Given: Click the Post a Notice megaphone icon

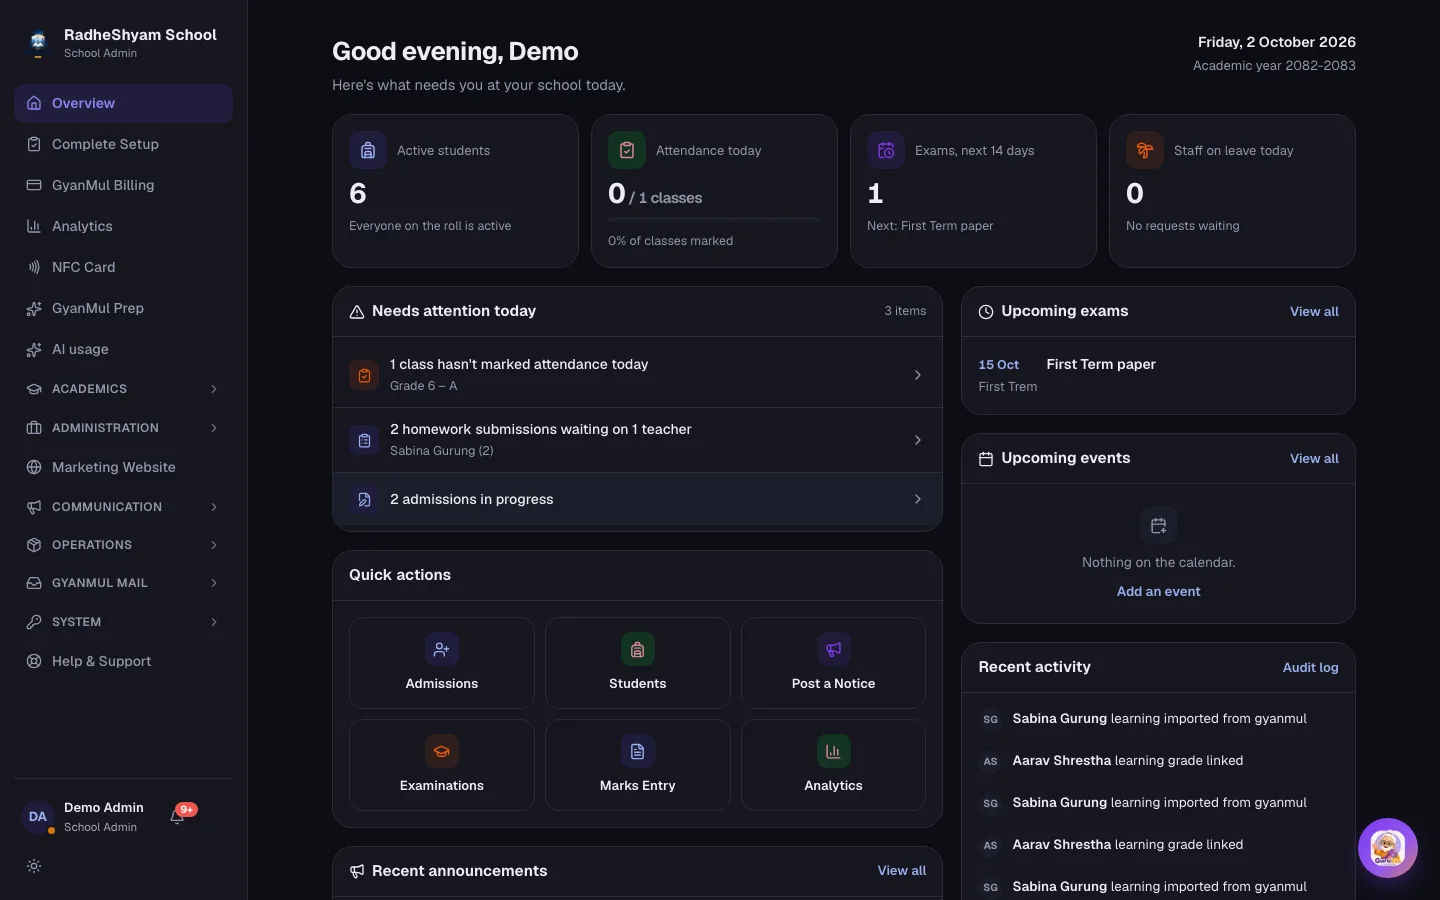Looking at the screenshot, I should point(834,650).
